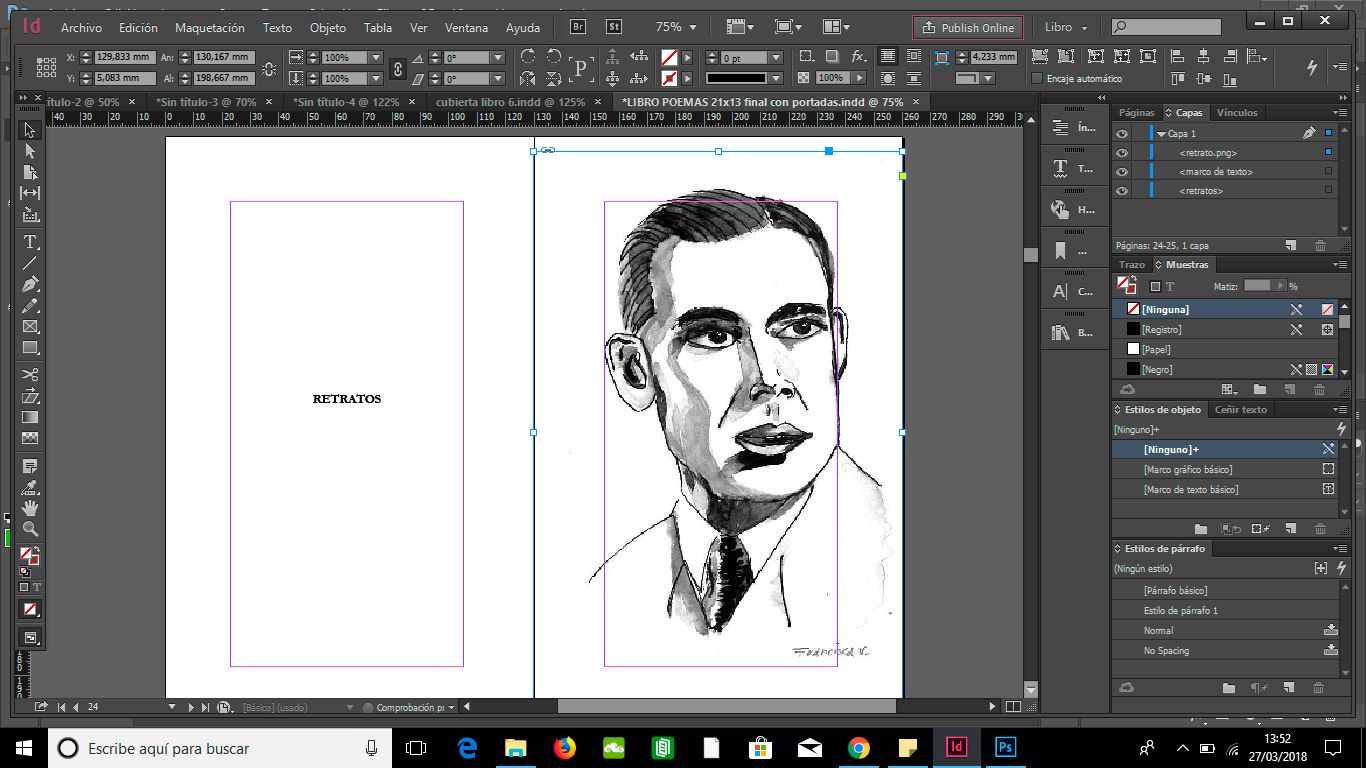Open the Tabla menu

378,28
